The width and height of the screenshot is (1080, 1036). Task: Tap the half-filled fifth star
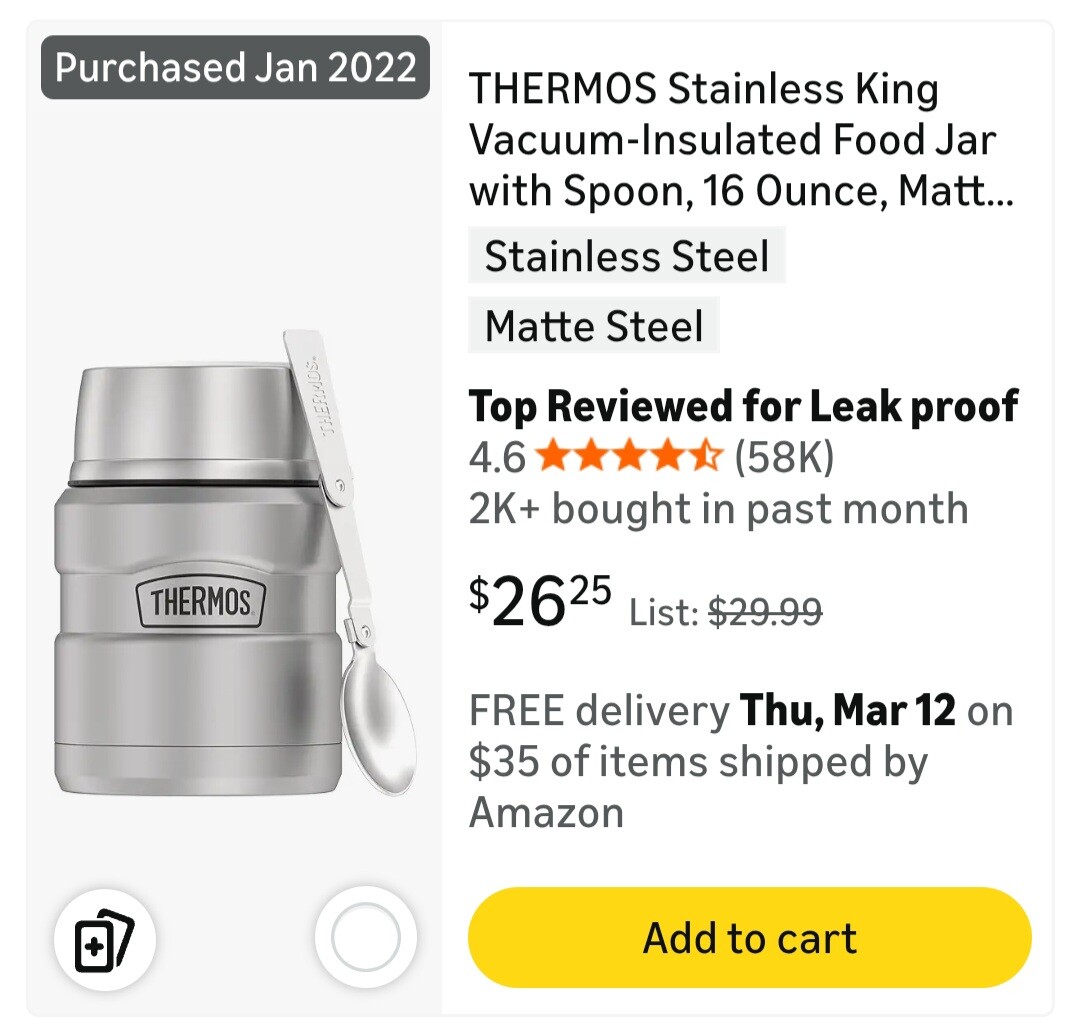706,458
